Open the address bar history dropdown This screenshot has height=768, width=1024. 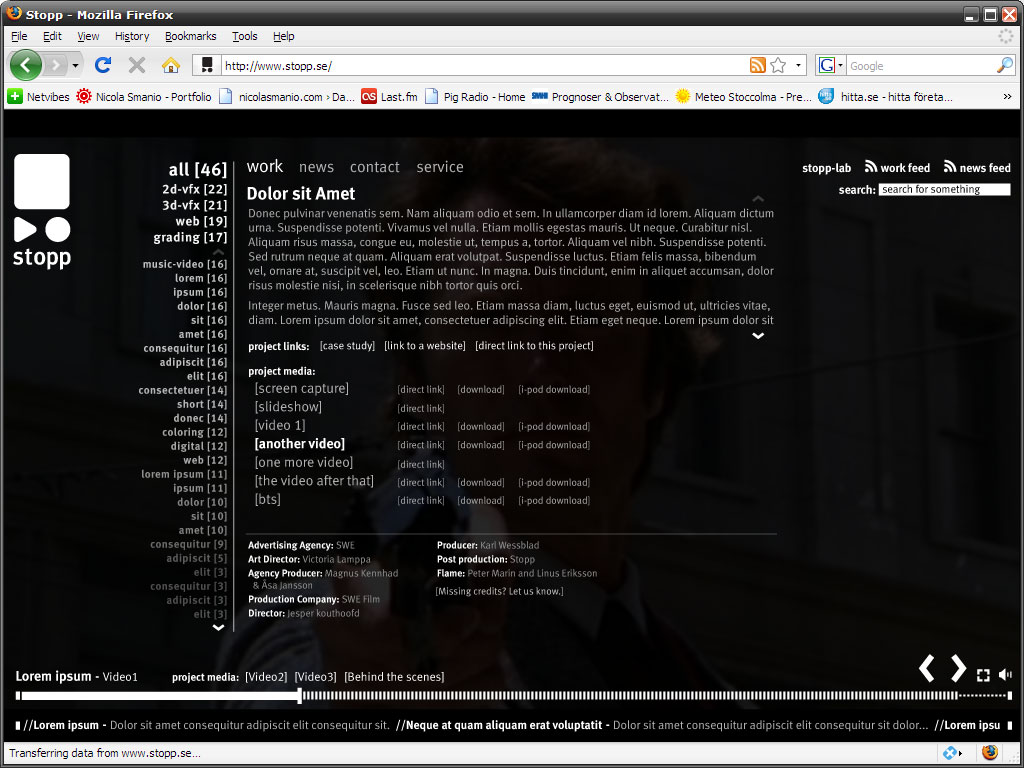pyautogui.click(x=798, y=65)
